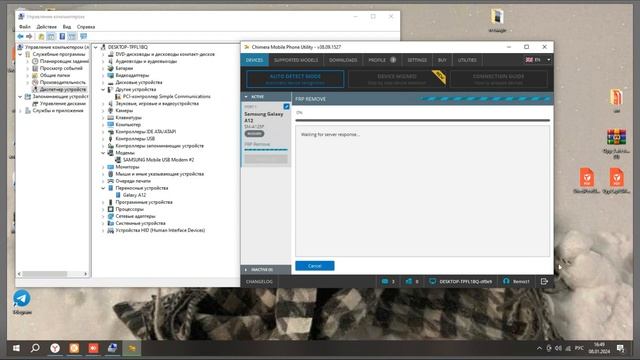This screenshot has height=360, width=640.
Task: Open Yandex browser from the taskbar
Action: 55,348
